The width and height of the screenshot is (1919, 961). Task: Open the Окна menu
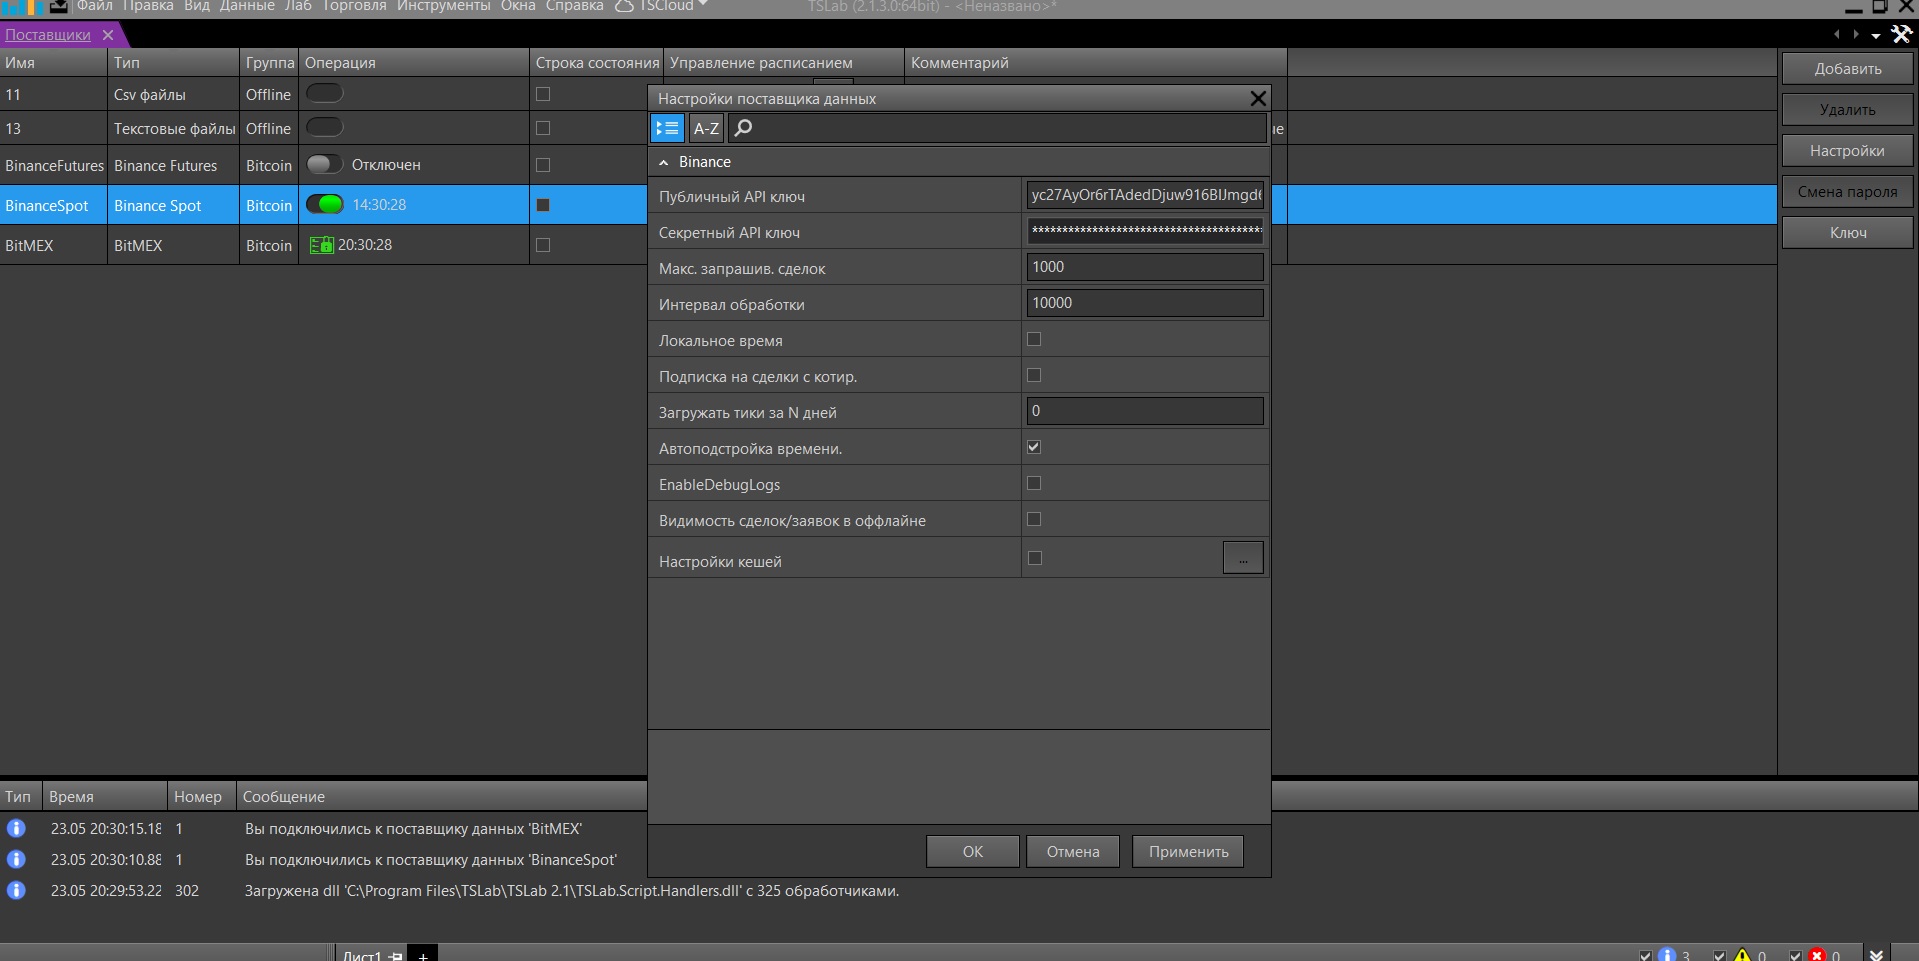tap(518, 6)
